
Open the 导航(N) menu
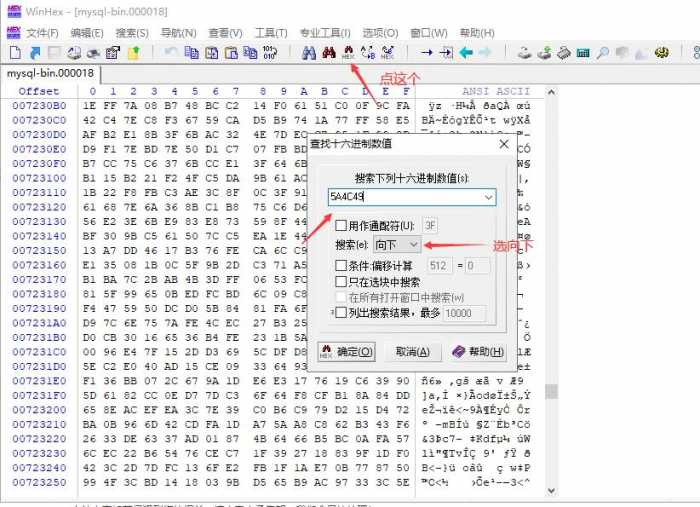click(178, 33)
